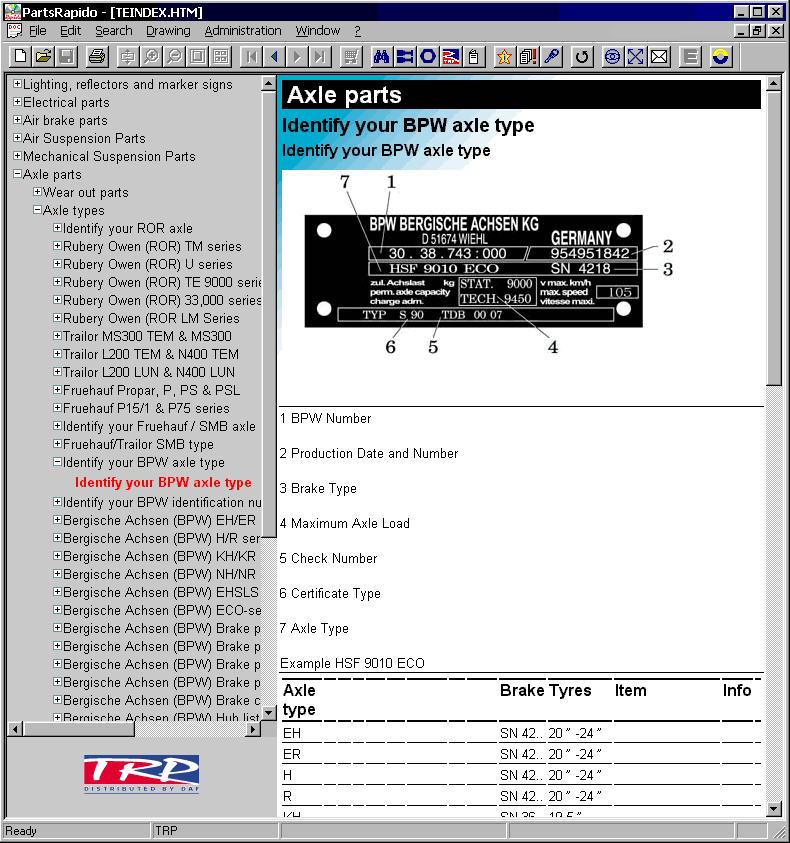Image resolution: width=790 pixels, height=843 pixels.
Task: Expand the Air Suspension Parts node
Action: click(x=17, y=138)
